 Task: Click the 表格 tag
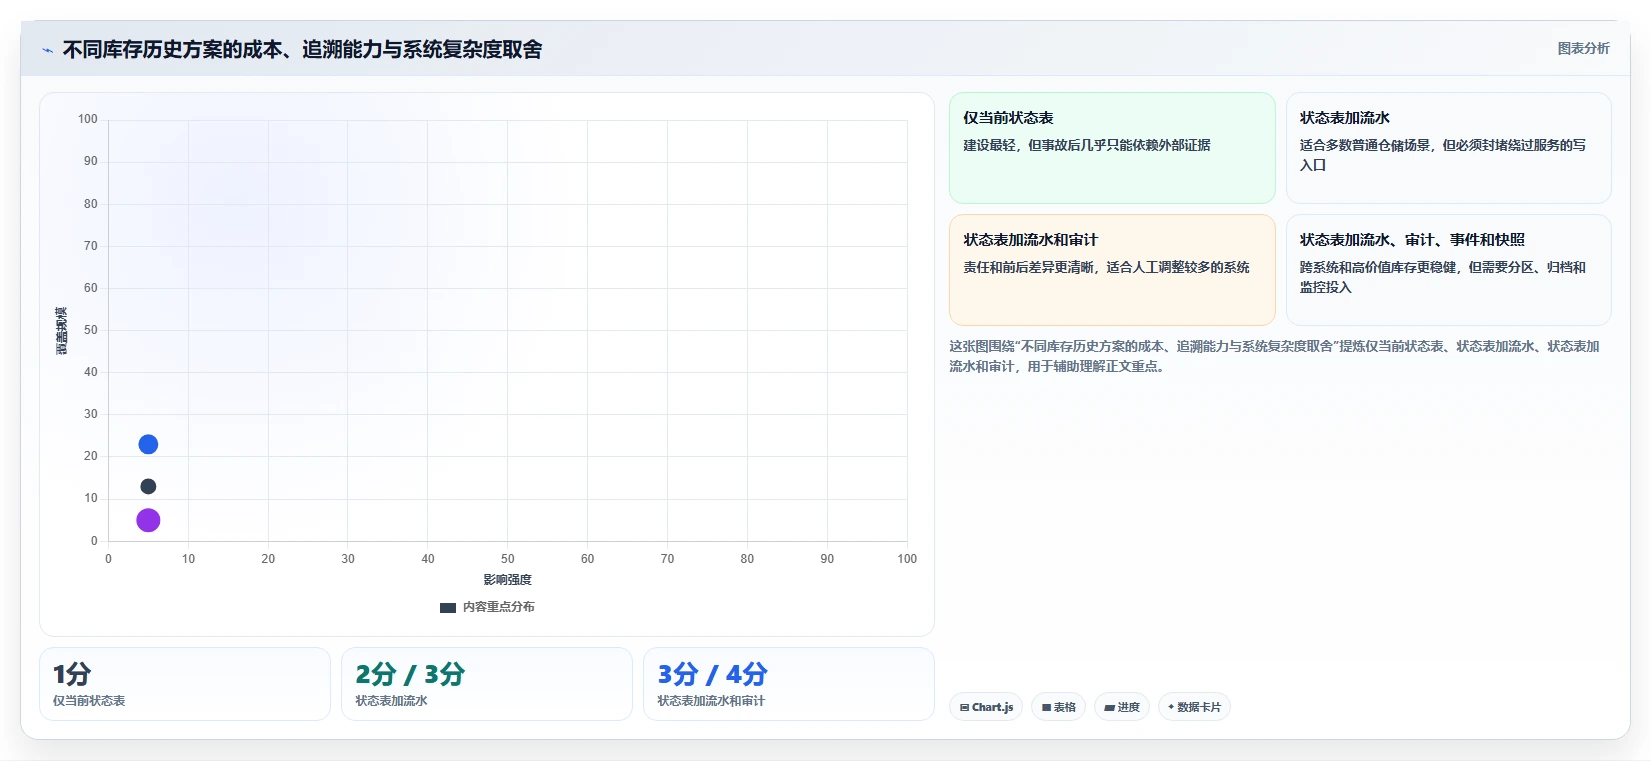coord(1059,707)
